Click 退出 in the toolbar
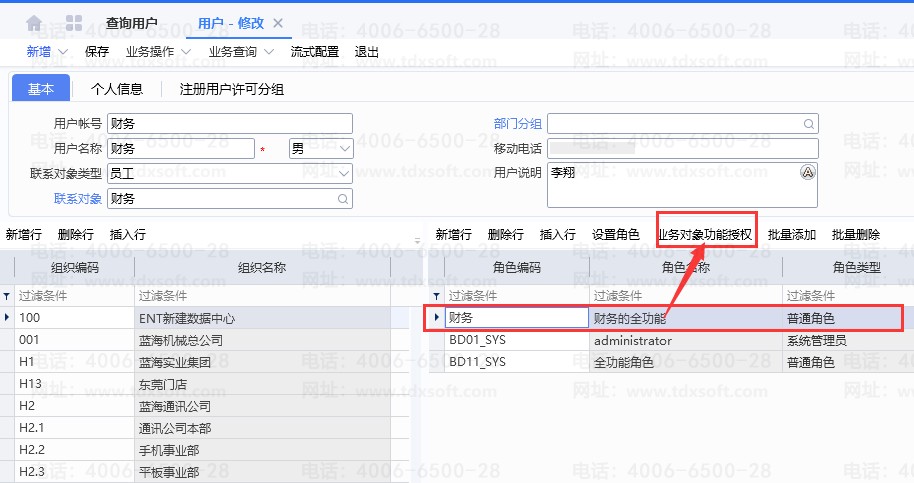Screen dimensions: 914x483 367,52
